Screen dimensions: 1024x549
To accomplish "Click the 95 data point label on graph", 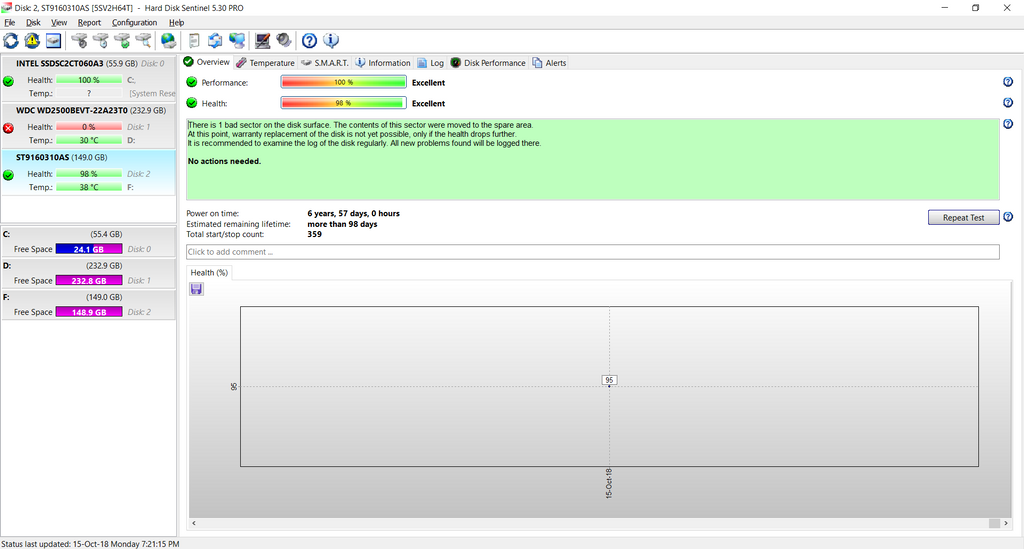I will [609, 380].
